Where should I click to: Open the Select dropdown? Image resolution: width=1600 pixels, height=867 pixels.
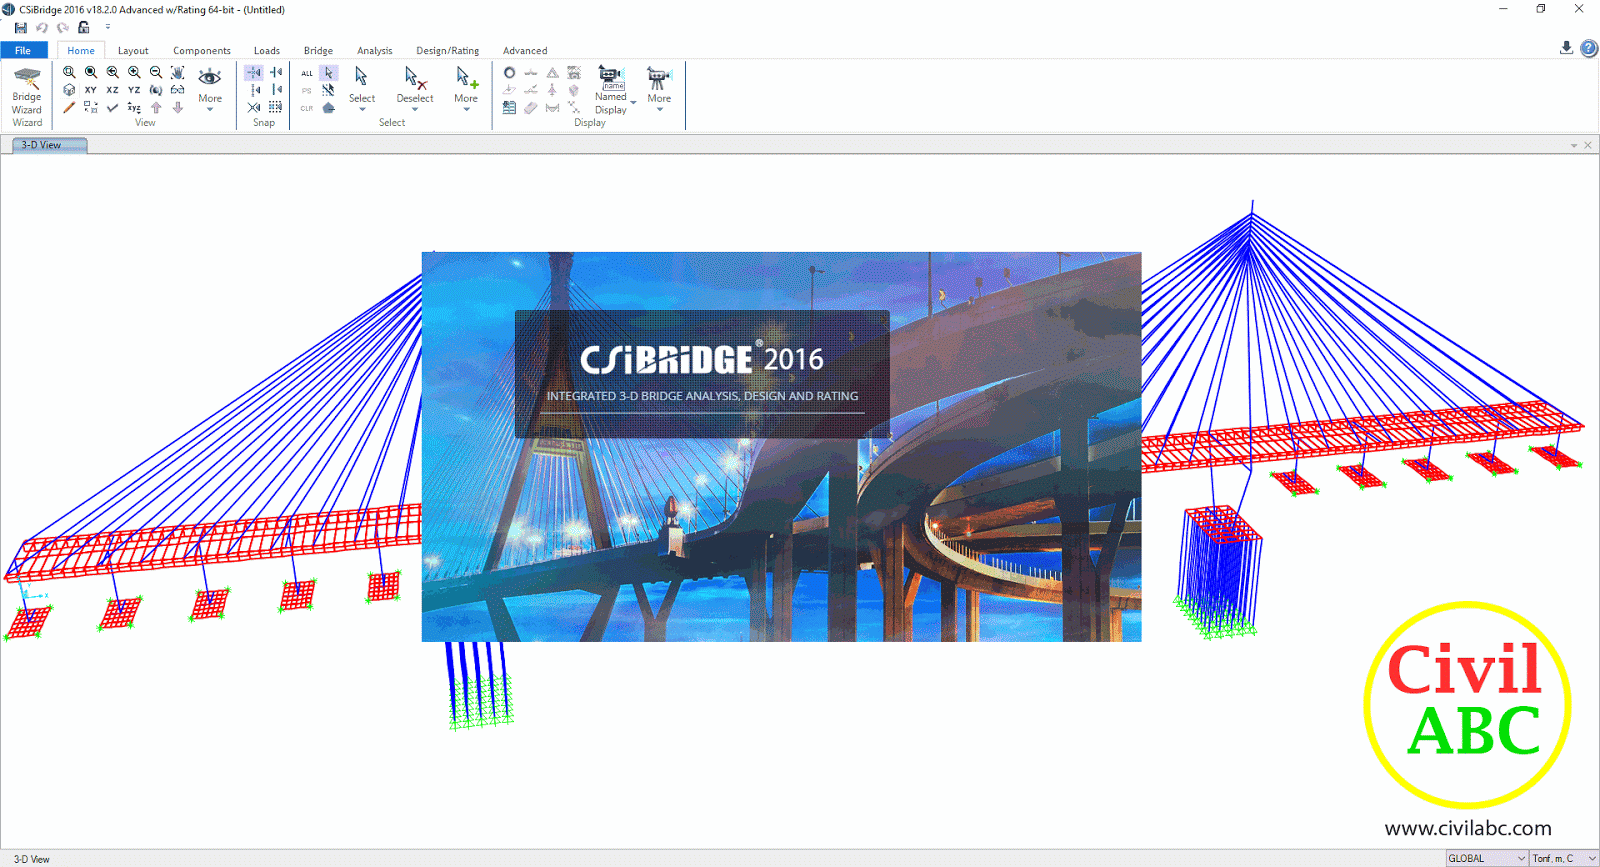(x=362, y=89)
